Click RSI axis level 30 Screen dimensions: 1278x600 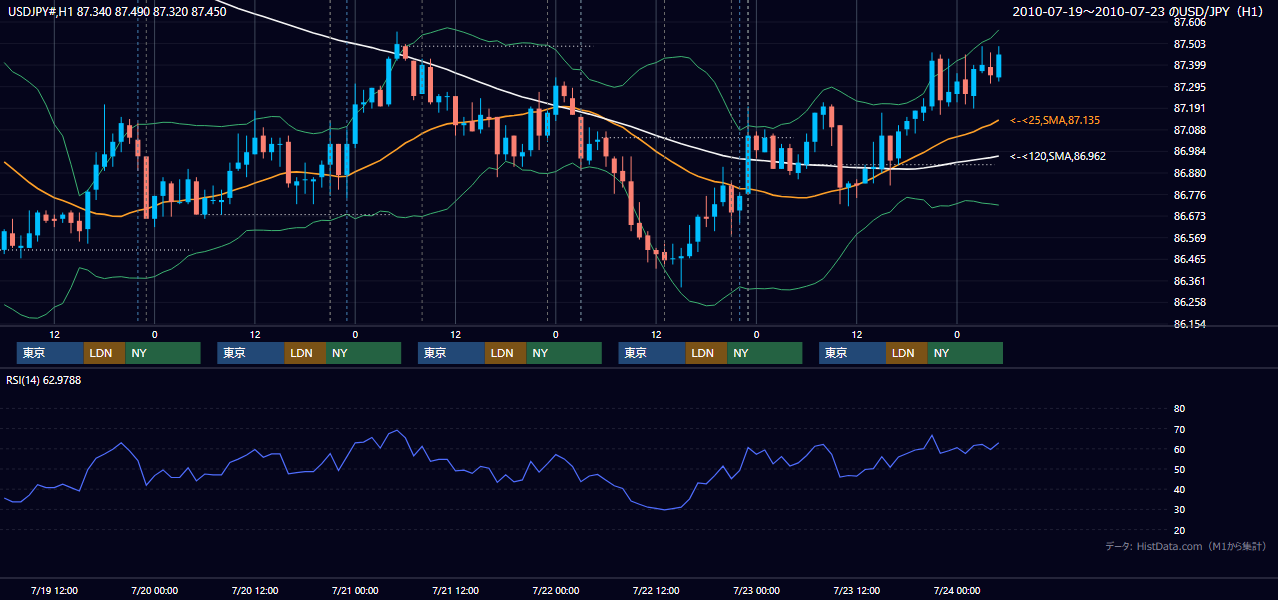[1179, 510]
